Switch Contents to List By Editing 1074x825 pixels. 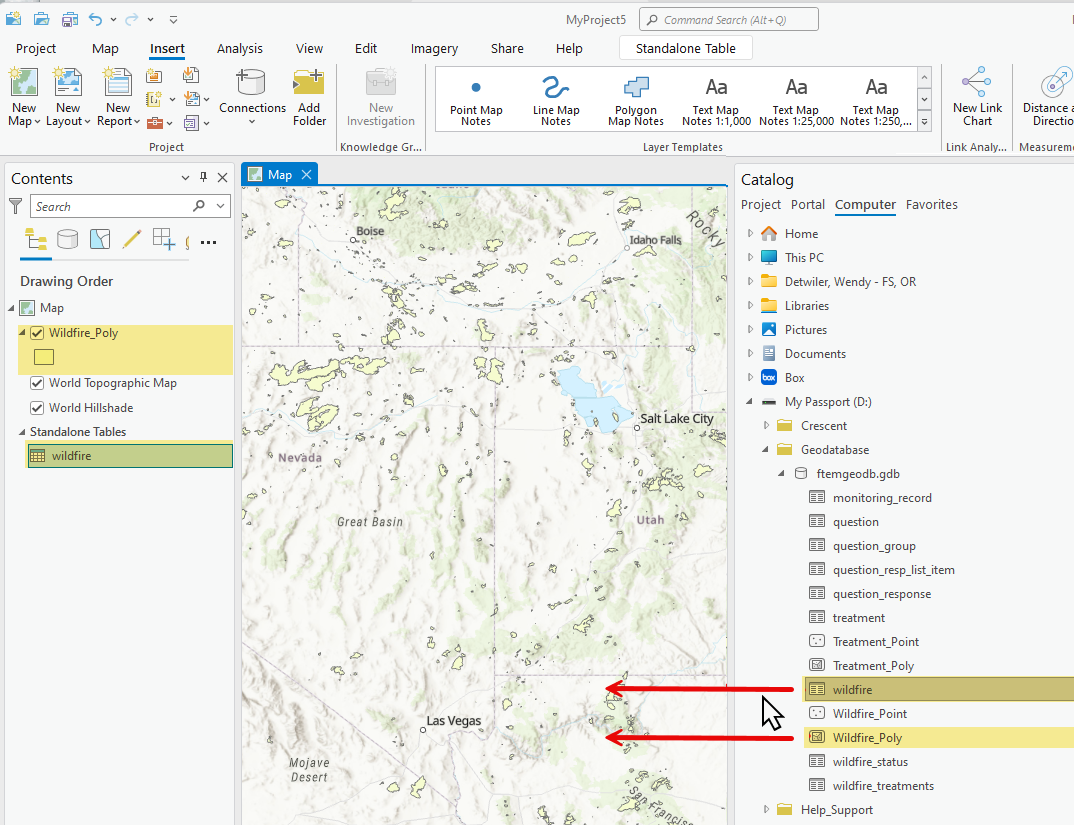pos(132,239)
